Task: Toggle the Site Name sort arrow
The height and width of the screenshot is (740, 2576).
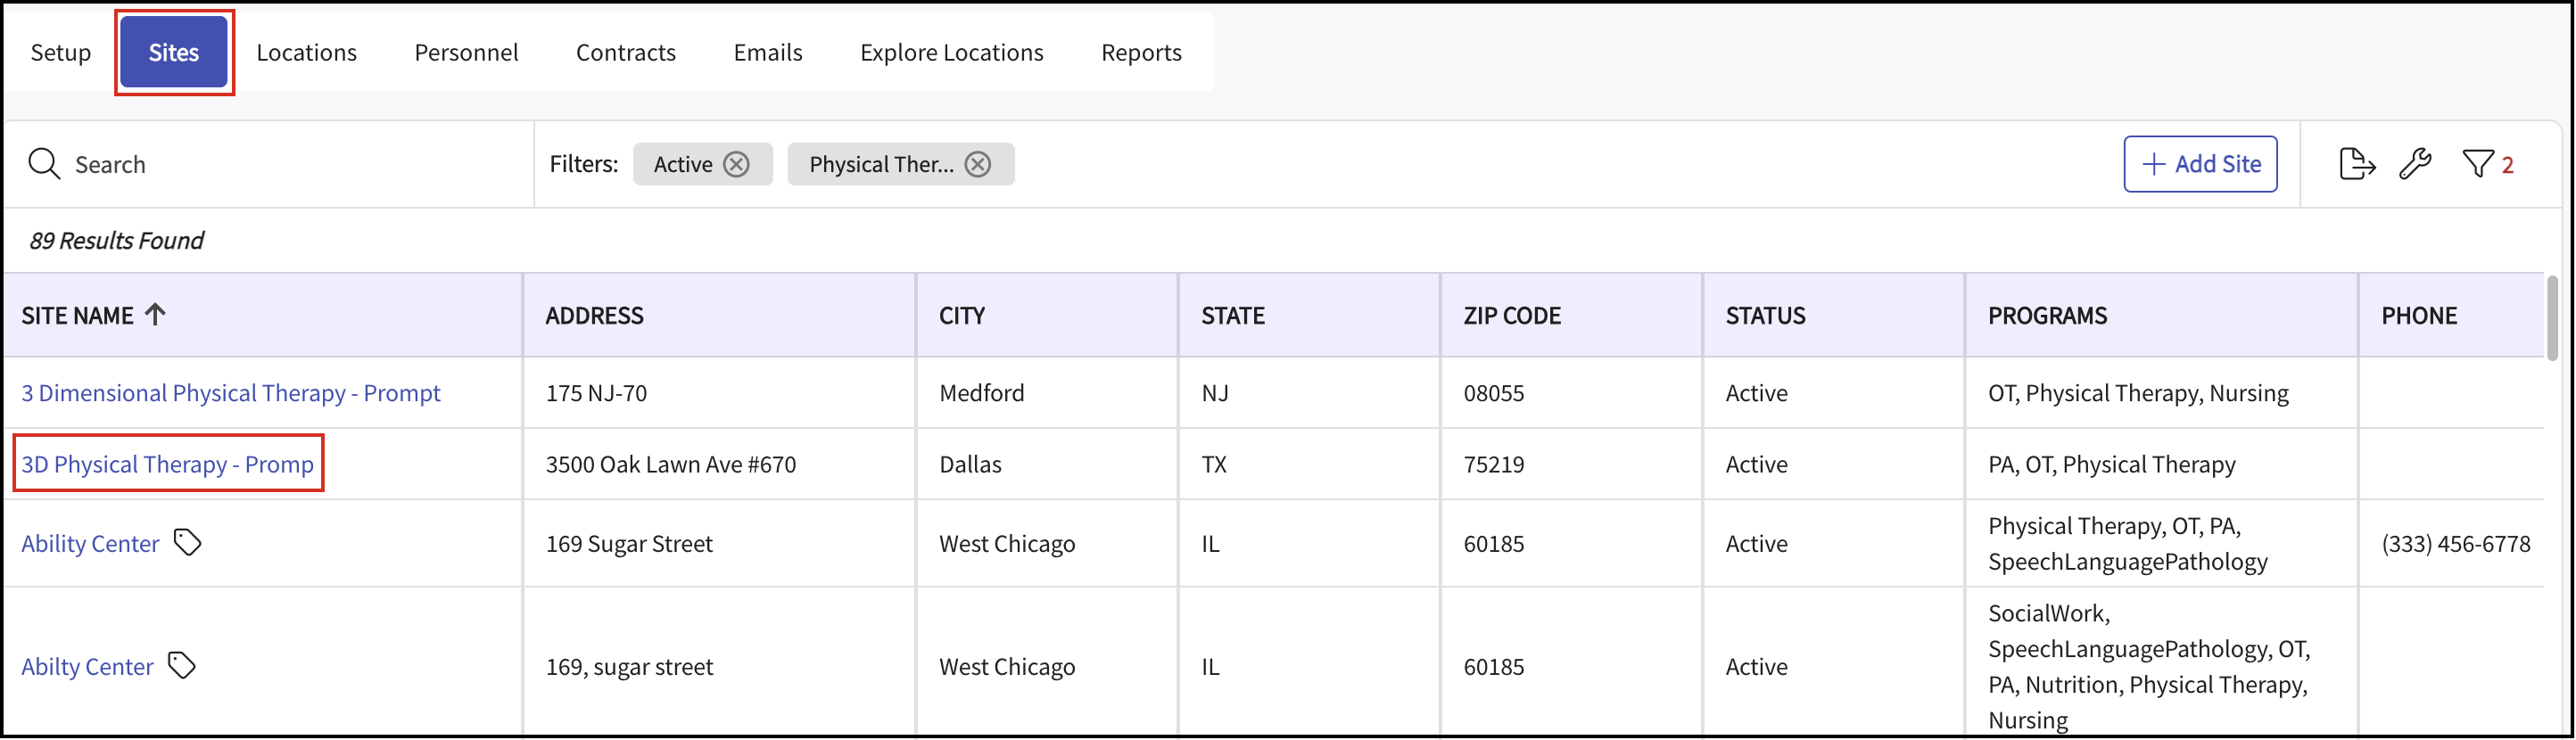Action: pos(155,315)
